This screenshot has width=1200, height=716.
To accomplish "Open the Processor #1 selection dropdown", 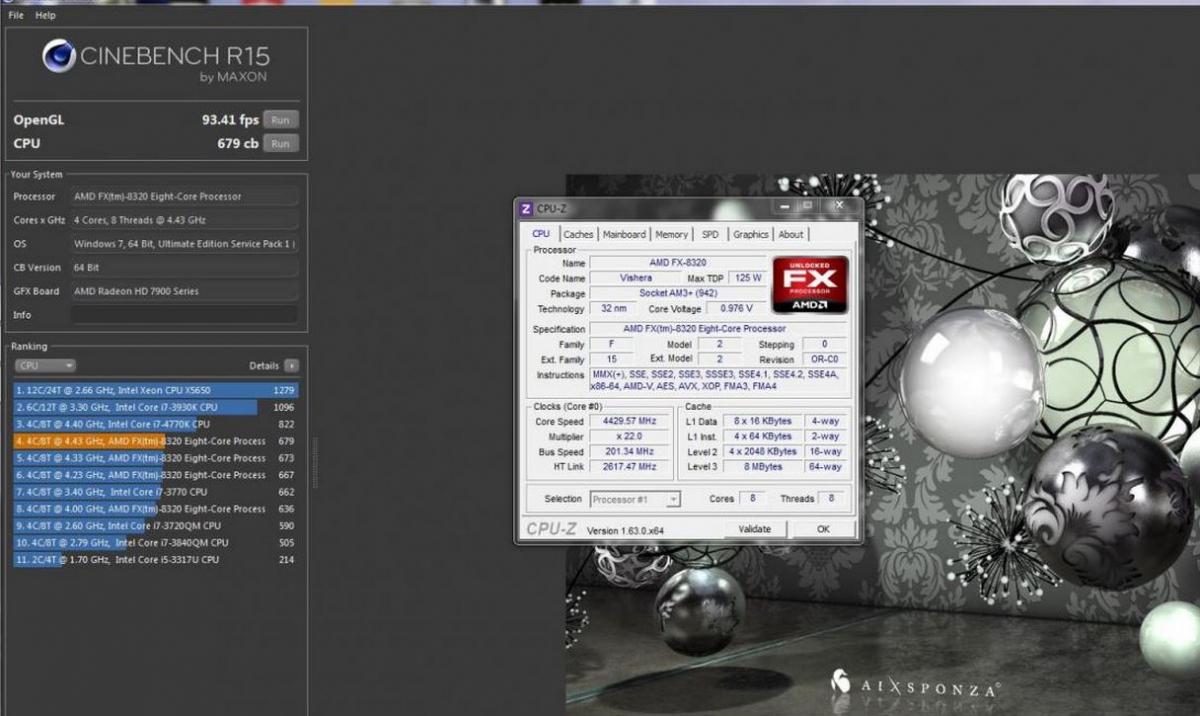I will [x=635, y=499].
